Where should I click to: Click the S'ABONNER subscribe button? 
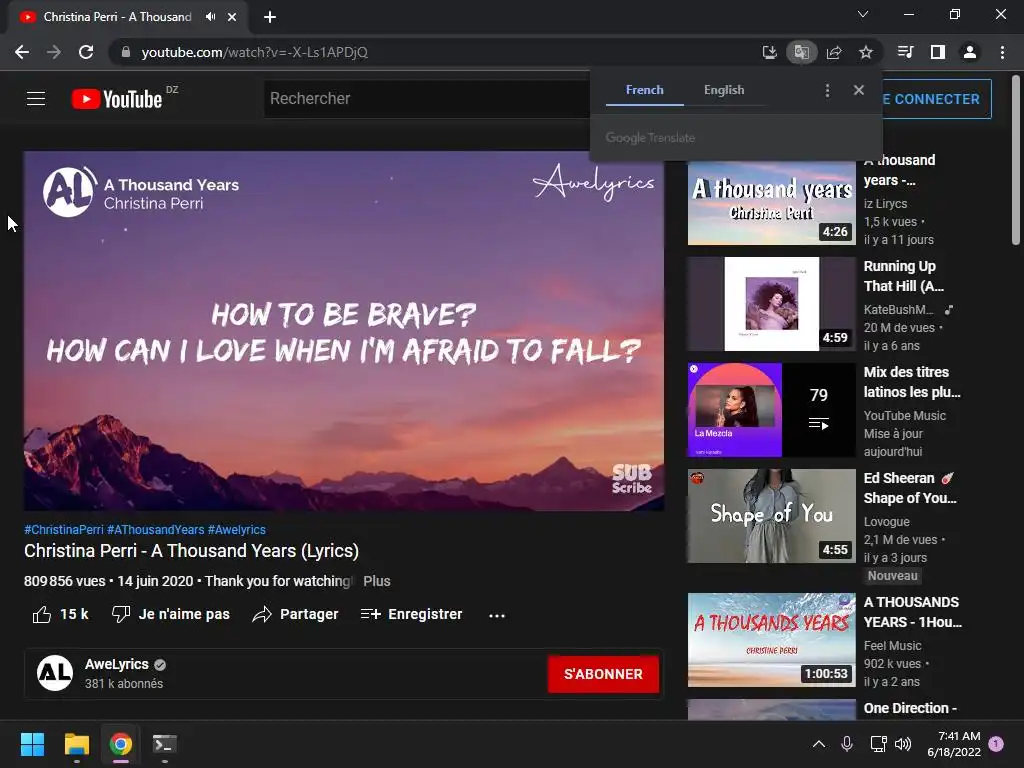[x=603, y=674]
